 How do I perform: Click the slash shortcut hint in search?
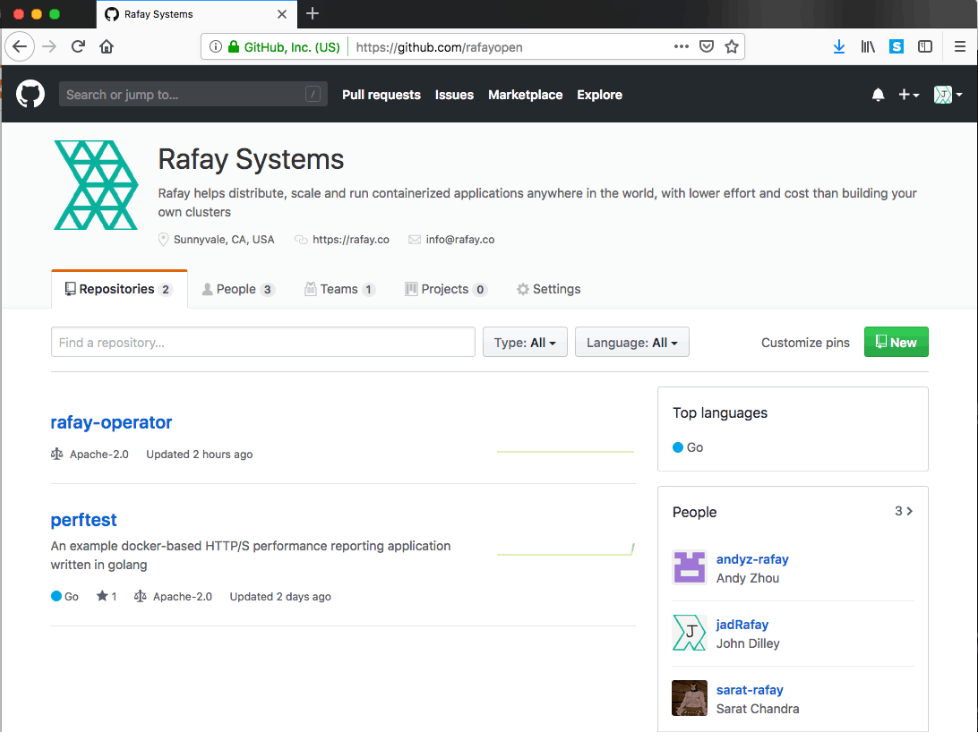[313, 94]
